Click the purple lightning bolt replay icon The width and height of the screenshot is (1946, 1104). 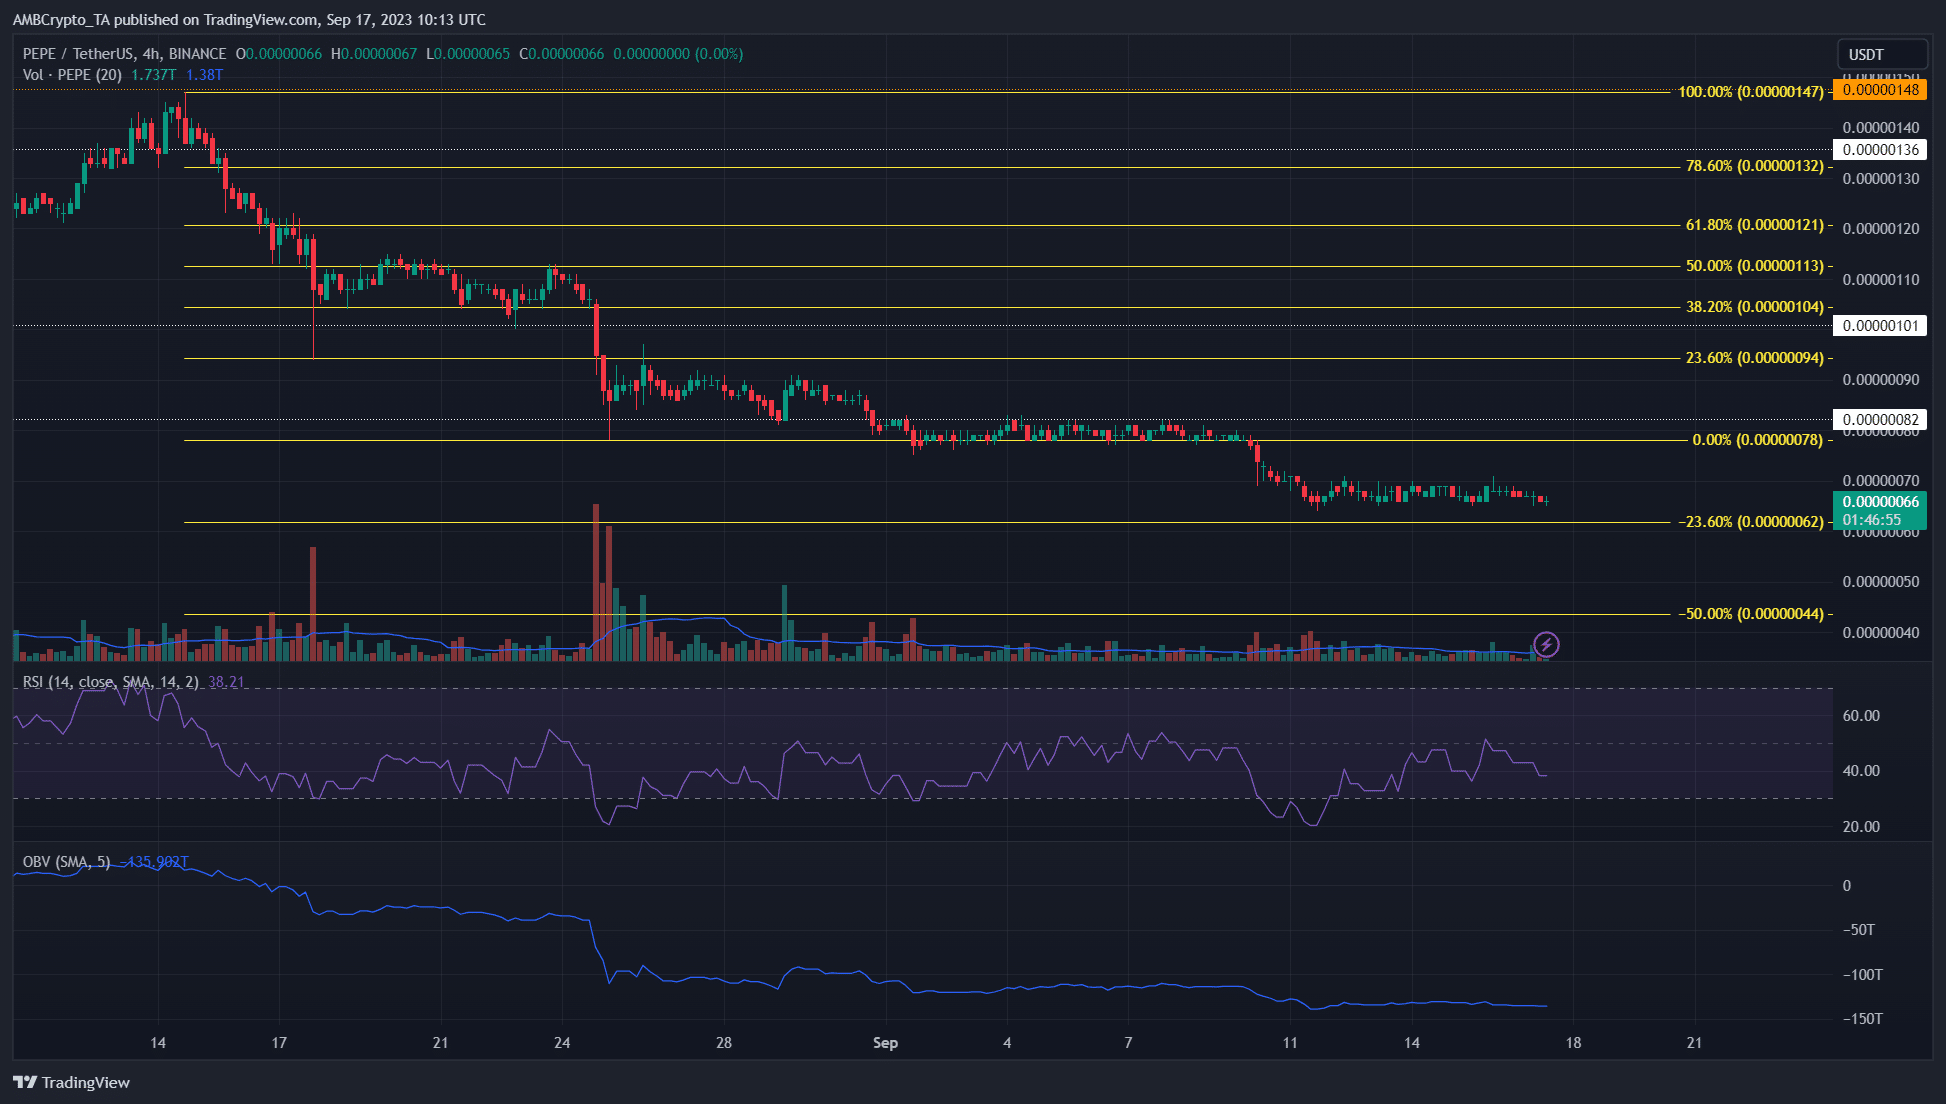pos(1546,644)
